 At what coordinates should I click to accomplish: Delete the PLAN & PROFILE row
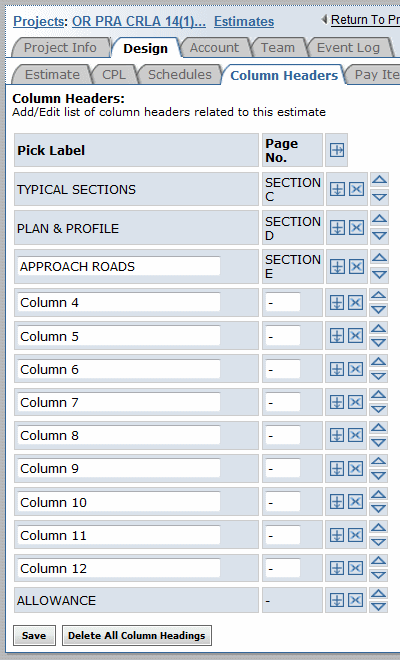tap(357, 228)
